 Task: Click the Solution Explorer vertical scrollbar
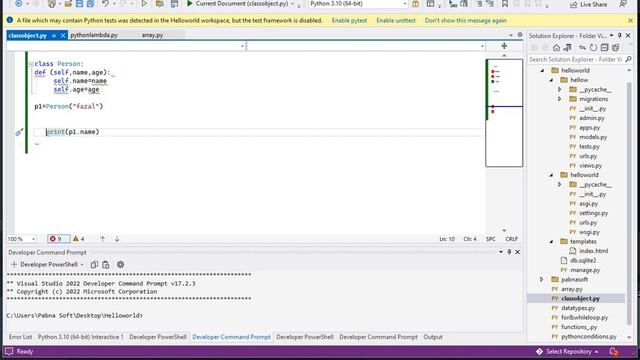629,204
